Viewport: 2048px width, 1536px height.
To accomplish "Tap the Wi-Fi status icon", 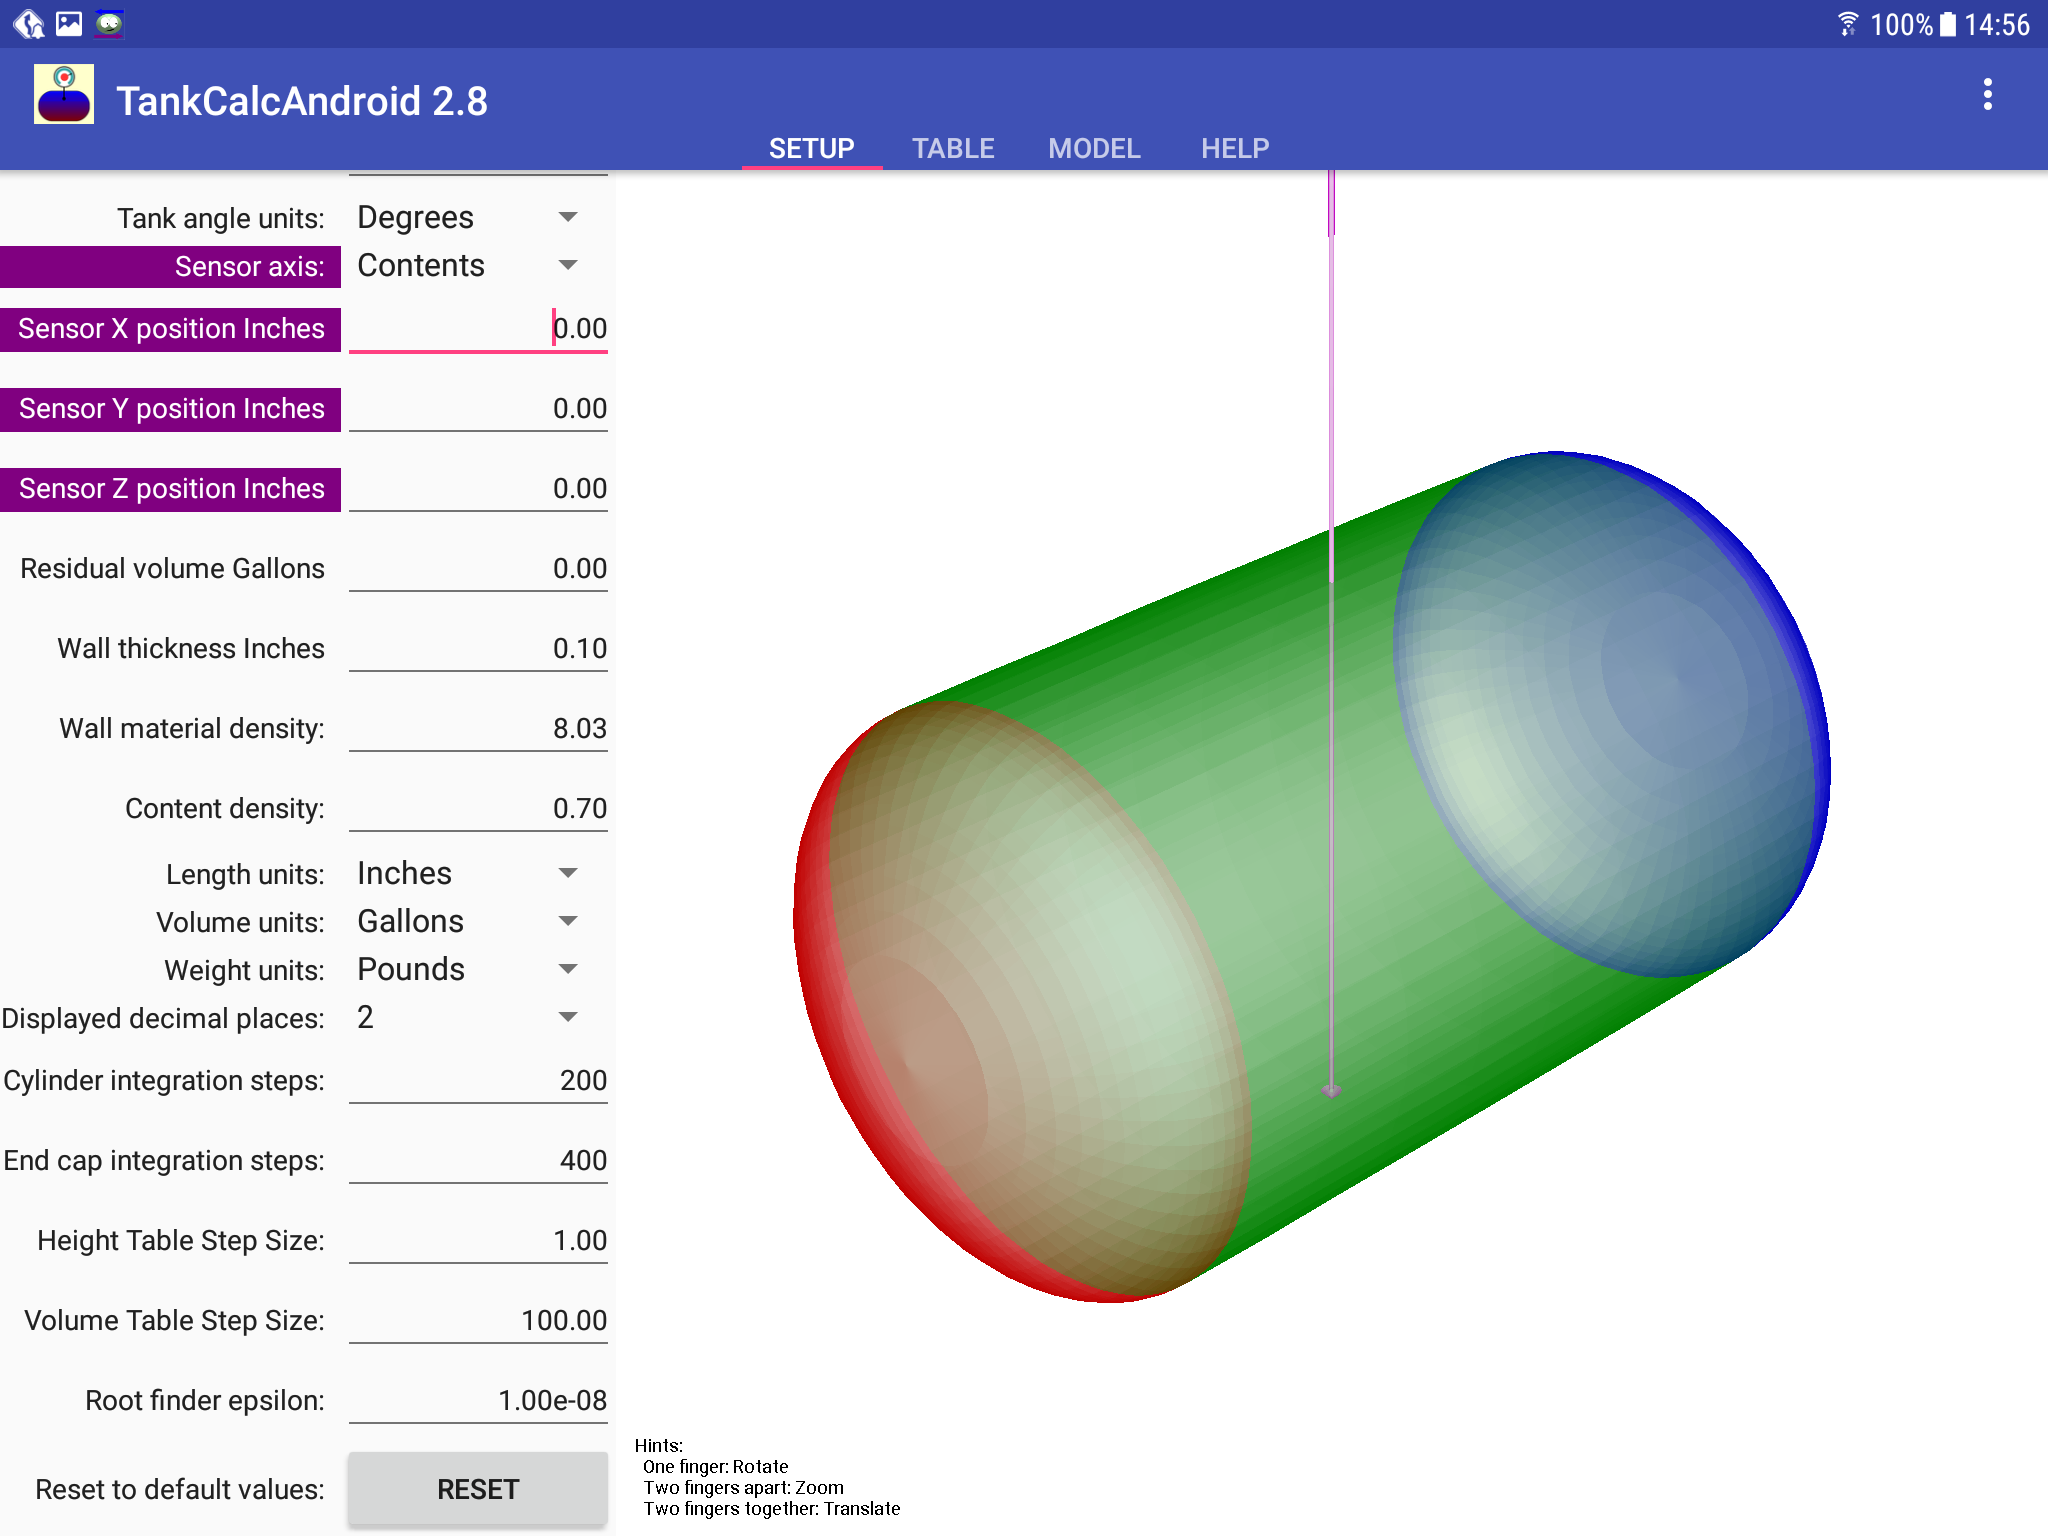I will click(x=1847, y=23).
